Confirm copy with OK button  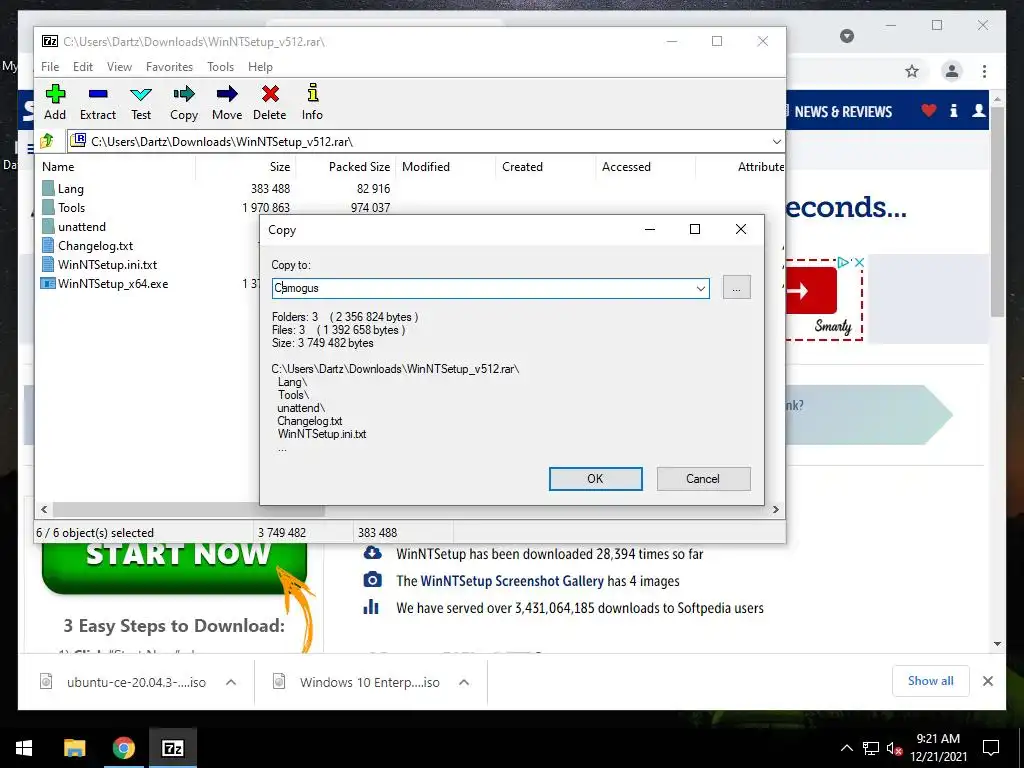click(595, 479)
